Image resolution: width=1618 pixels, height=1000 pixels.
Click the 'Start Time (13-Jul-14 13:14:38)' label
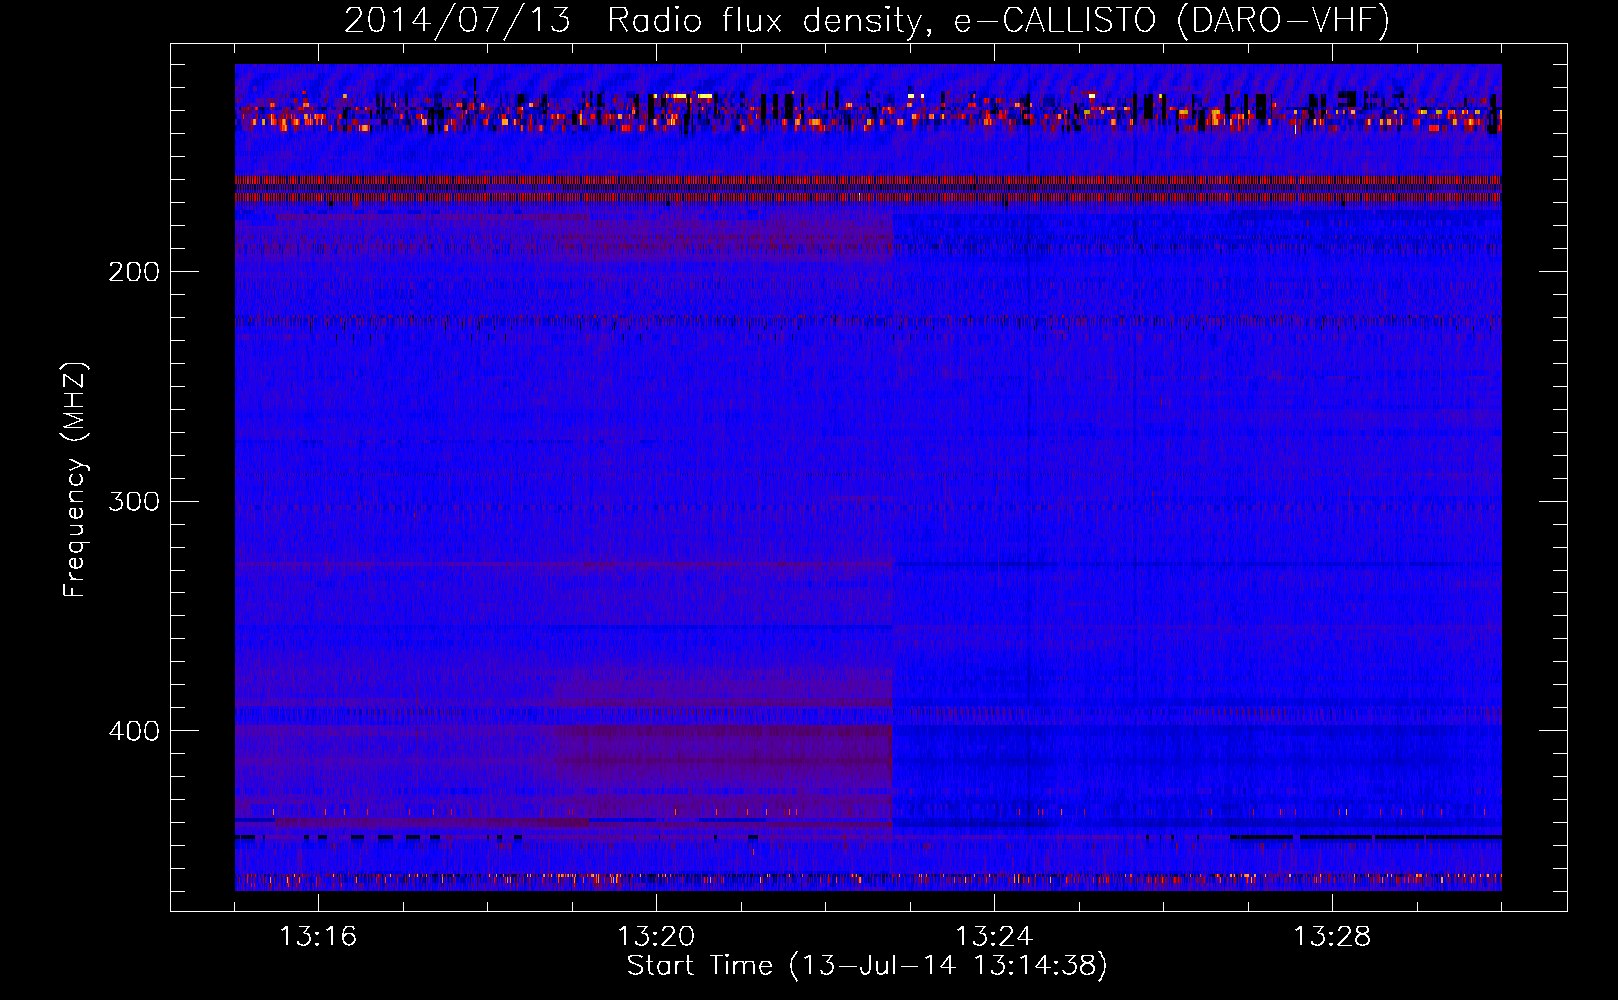867,966
